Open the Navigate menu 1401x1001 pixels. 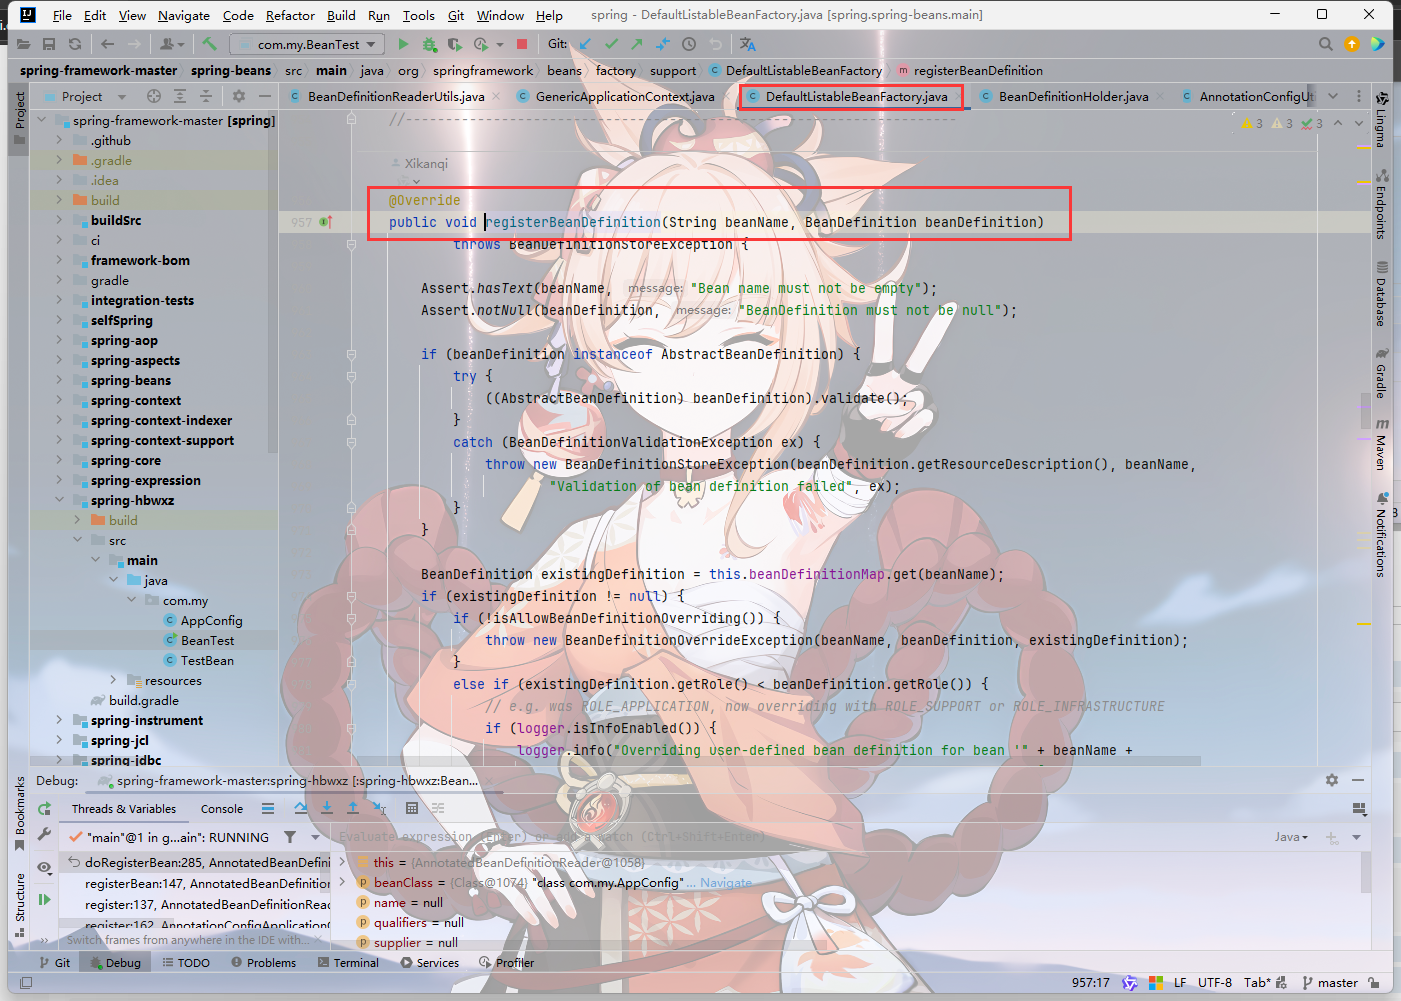[x=184, y=15]
